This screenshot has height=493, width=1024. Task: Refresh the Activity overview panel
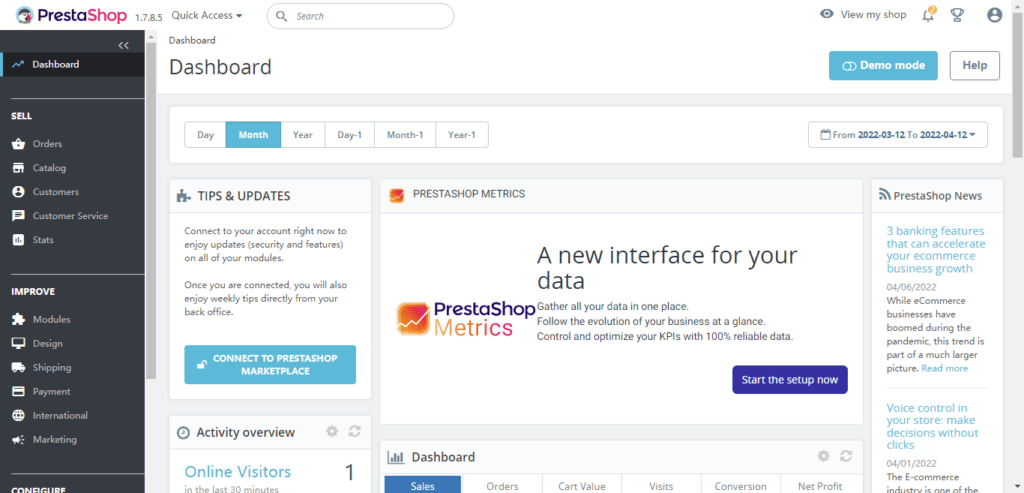coord(354,431)
